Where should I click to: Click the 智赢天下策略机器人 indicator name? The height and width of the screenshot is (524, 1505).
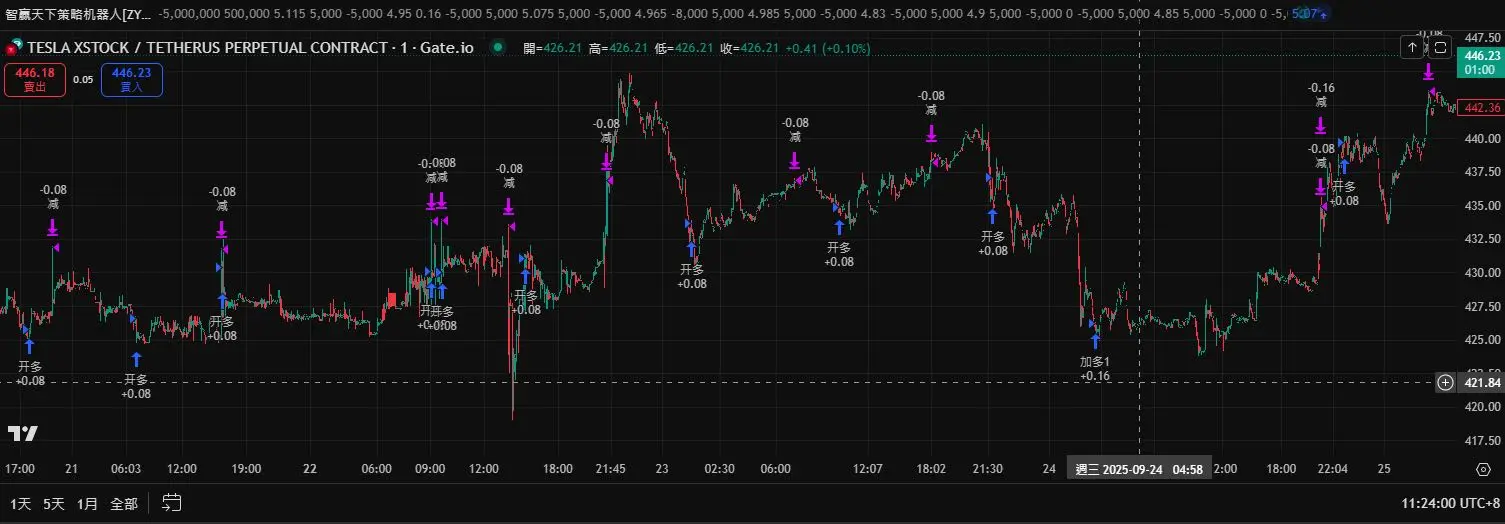[x=76, y=15]
